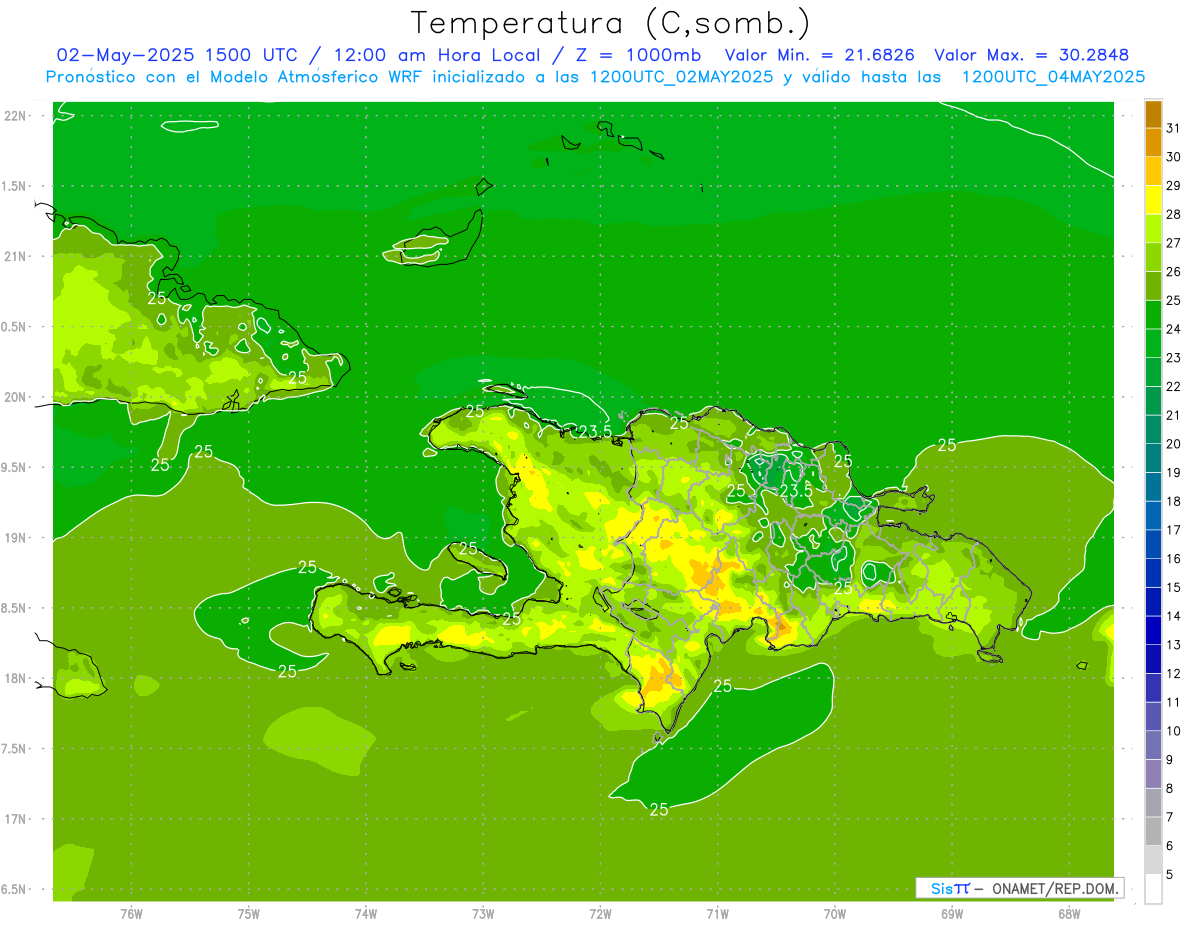The image size is (1200, 927).
Task: Pick the dark blue legend band between 12 and 13
Action: [x=1154, y=659]
